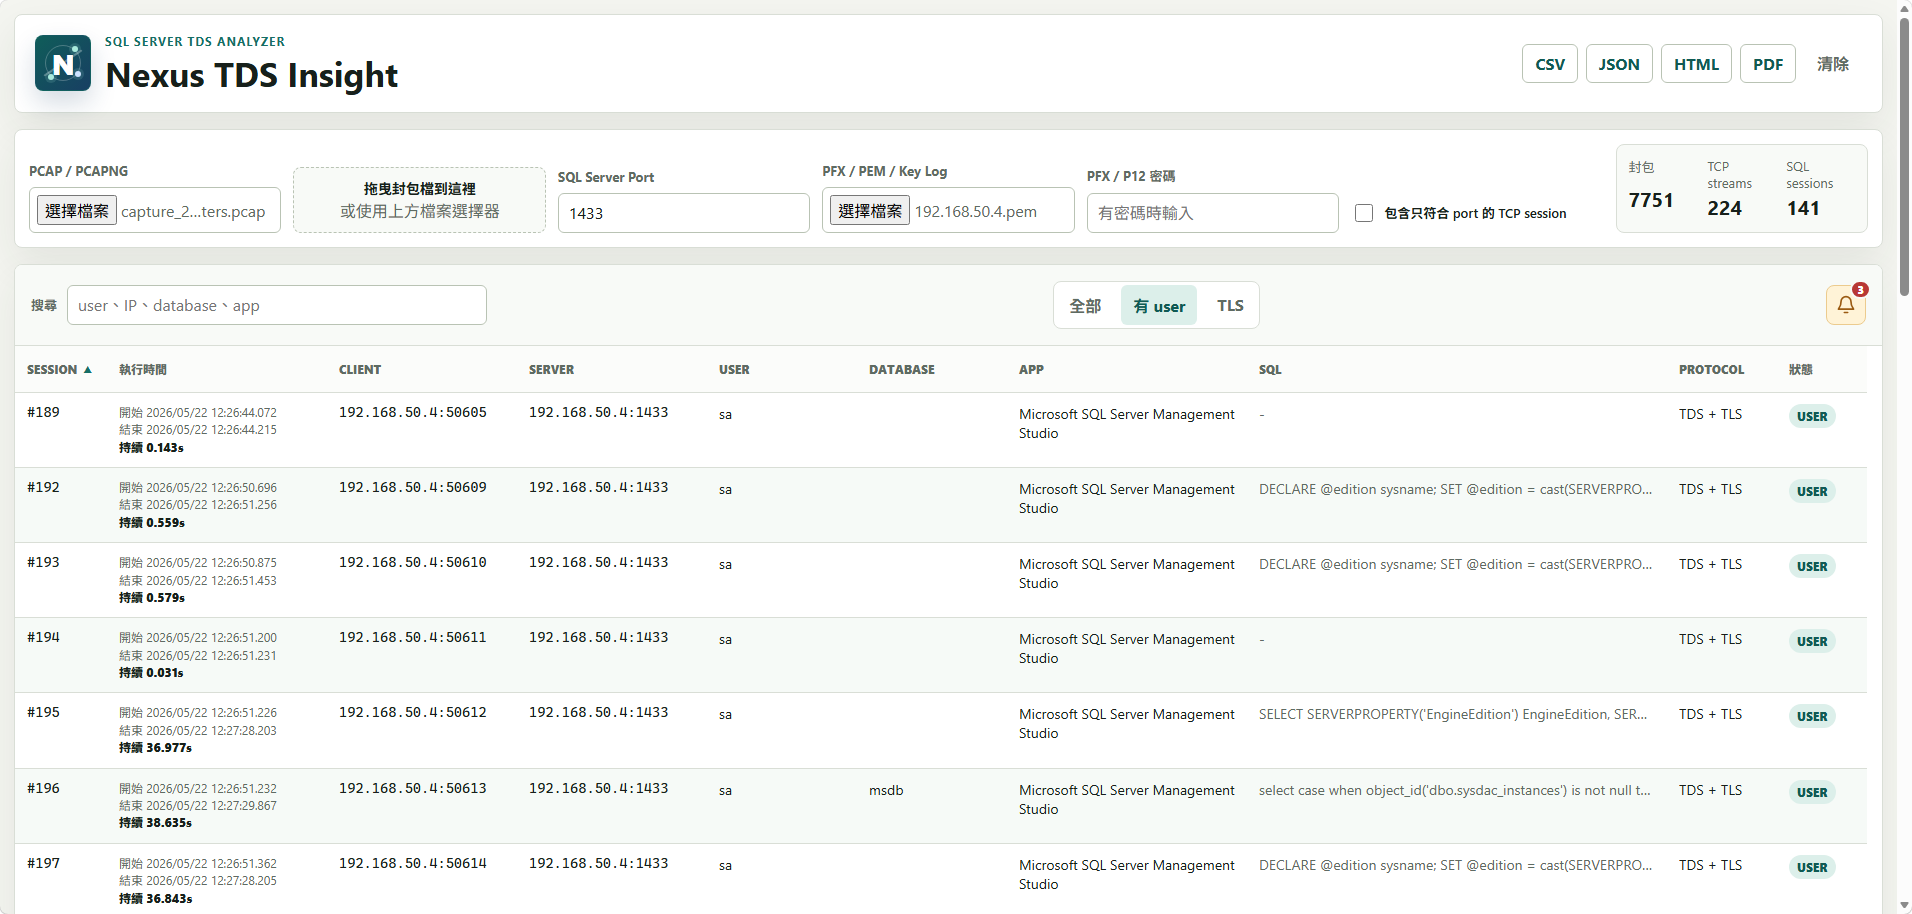The height and width of the screenshot is (914, 1912).
Task: Focus the SQL Server Port field
Action: click(683, 213)
